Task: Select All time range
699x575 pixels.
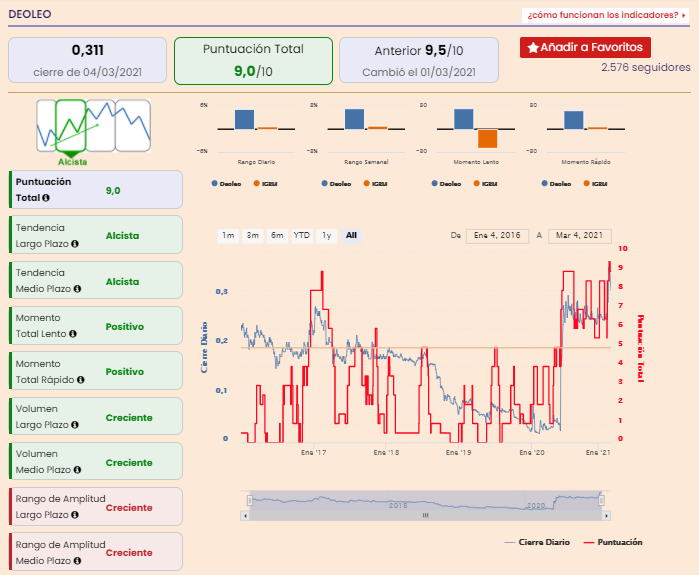Action: [351, 235]
